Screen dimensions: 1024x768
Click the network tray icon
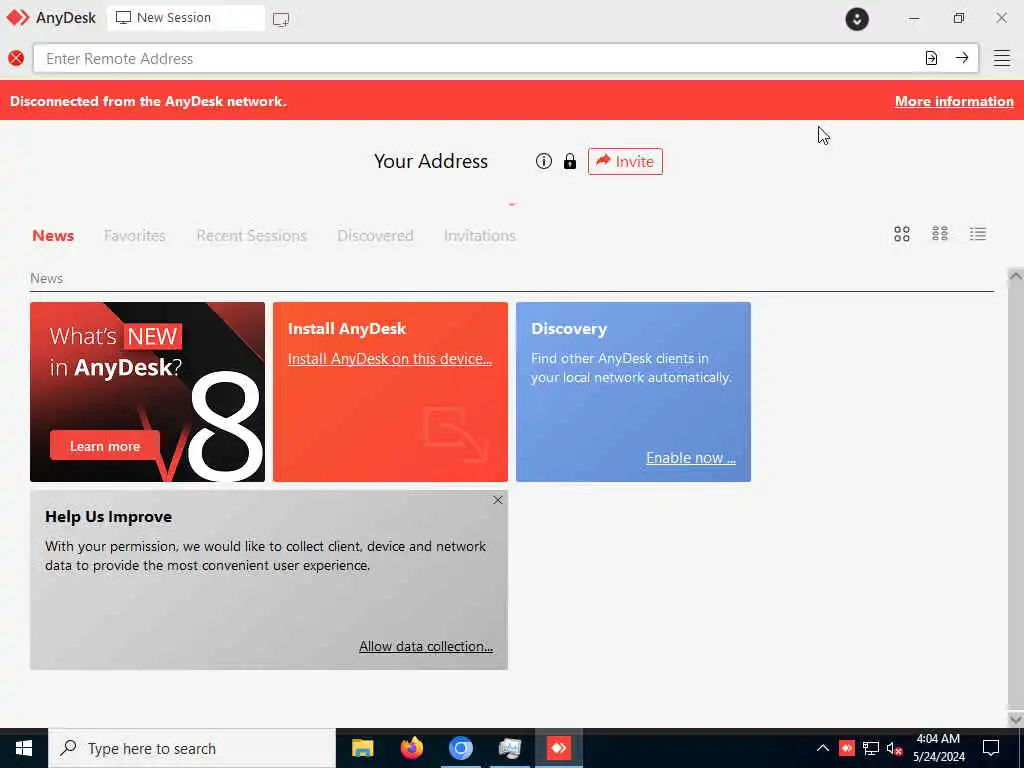[871, 748]
